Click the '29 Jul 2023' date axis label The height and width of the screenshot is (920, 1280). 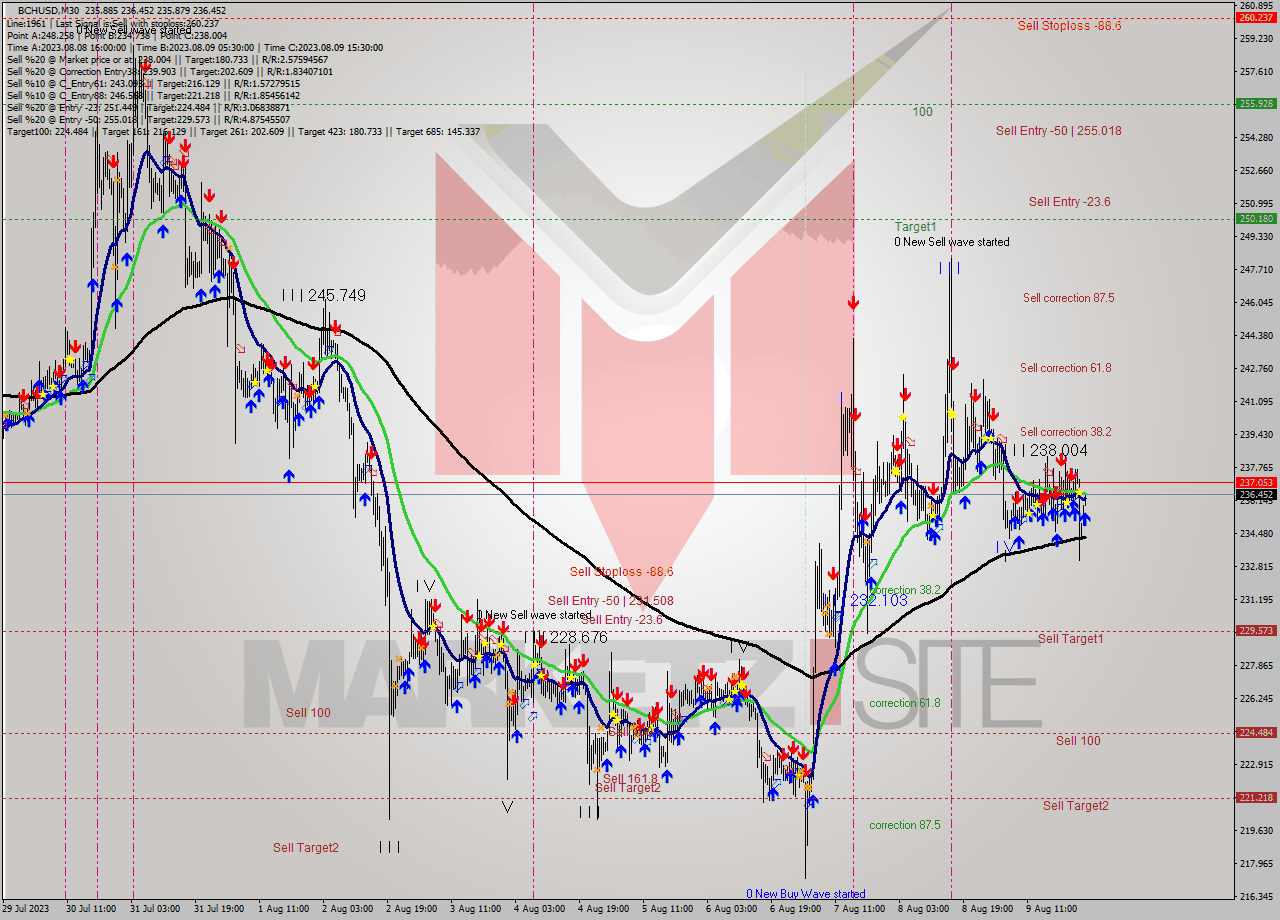[x=25, y=909]
